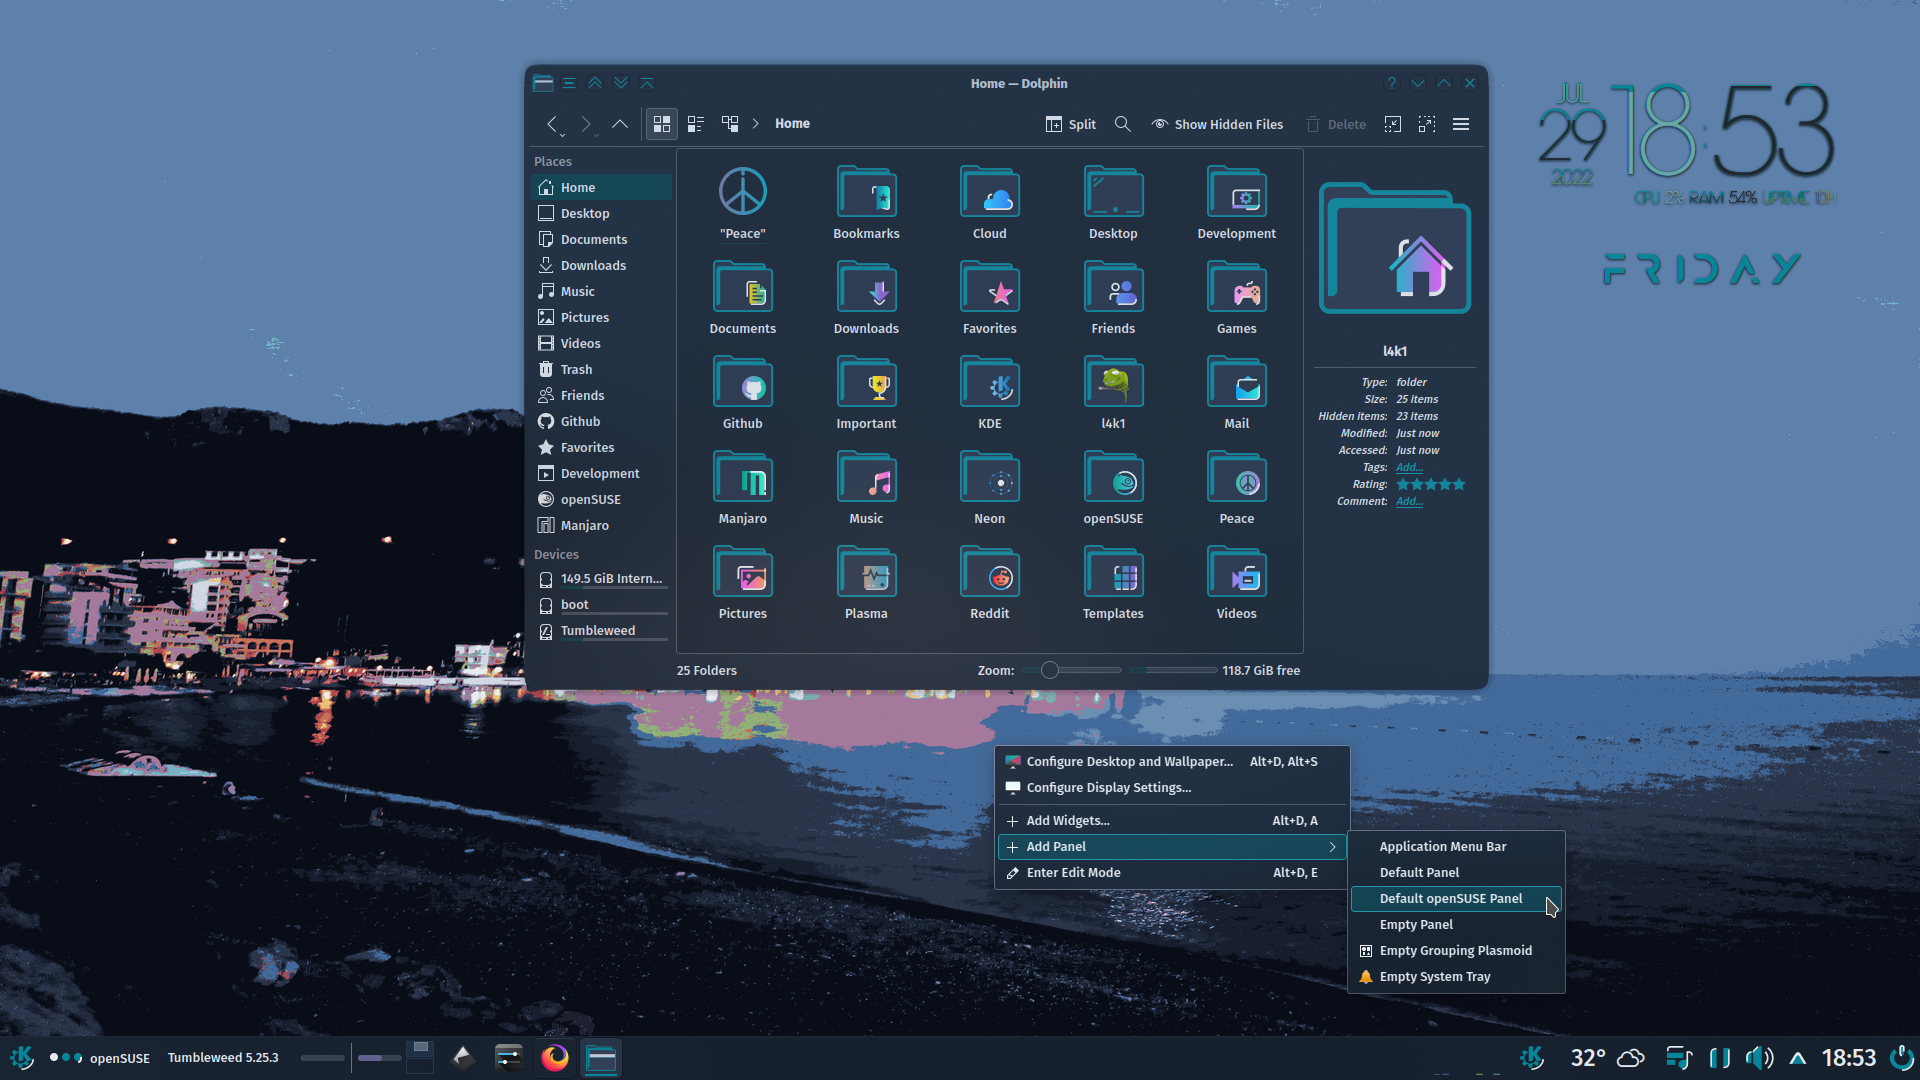The height and width of the screenshot is (1080, 1920).
Task: Open the volume control in system tray
Action: click(x=1759, y=1057)
